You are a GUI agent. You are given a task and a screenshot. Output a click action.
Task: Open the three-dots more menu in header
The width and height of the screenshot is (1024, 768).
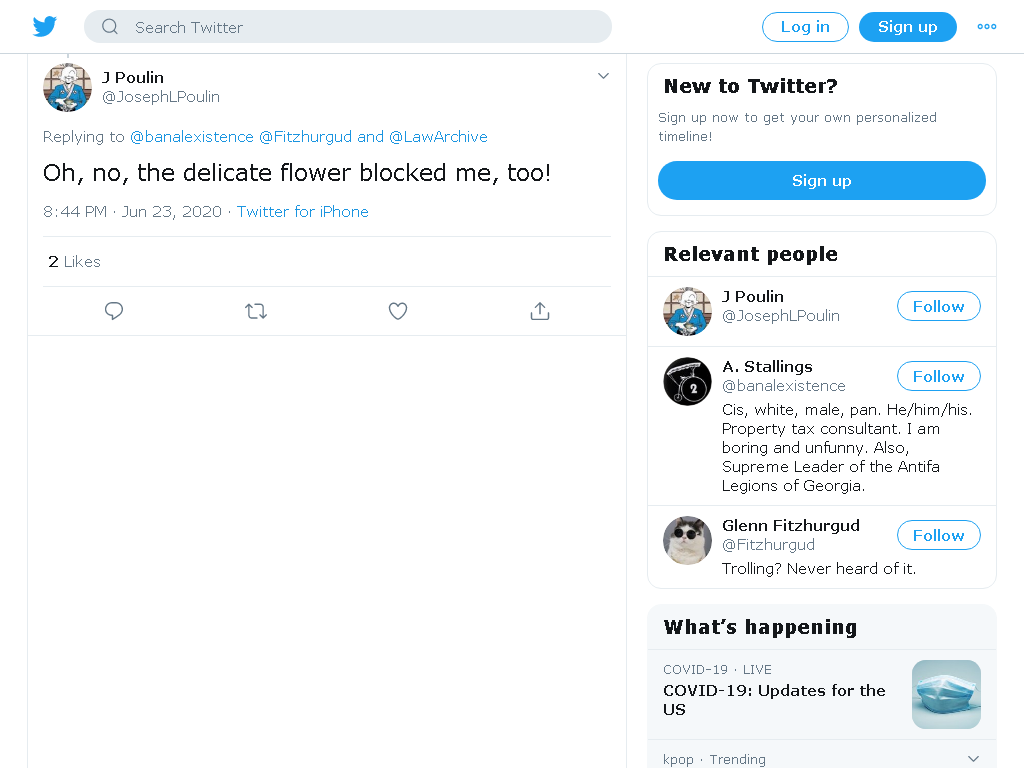coord(986,27)
